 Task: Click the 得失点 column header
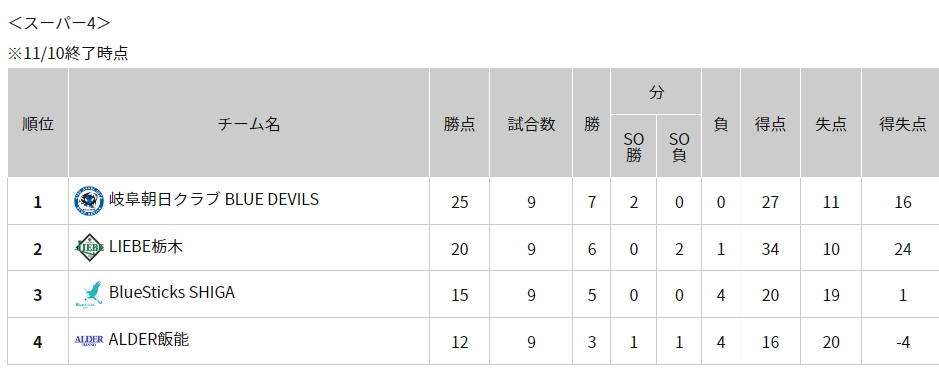point(902,124)
